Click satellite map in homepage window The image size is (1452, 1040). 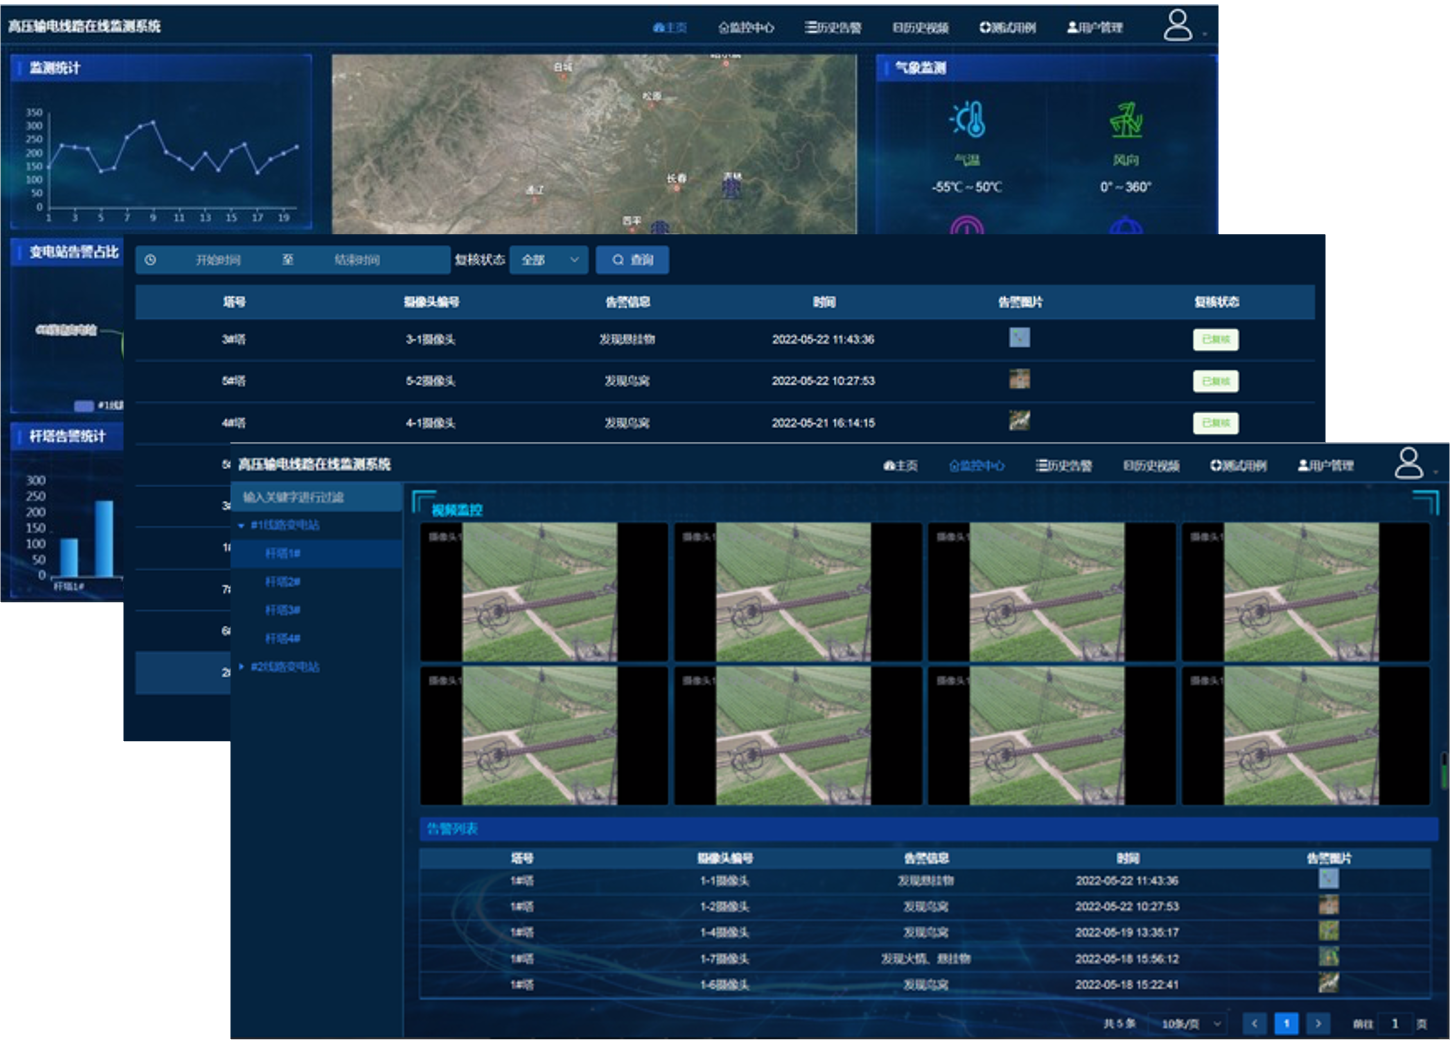[x=594, y=144]
